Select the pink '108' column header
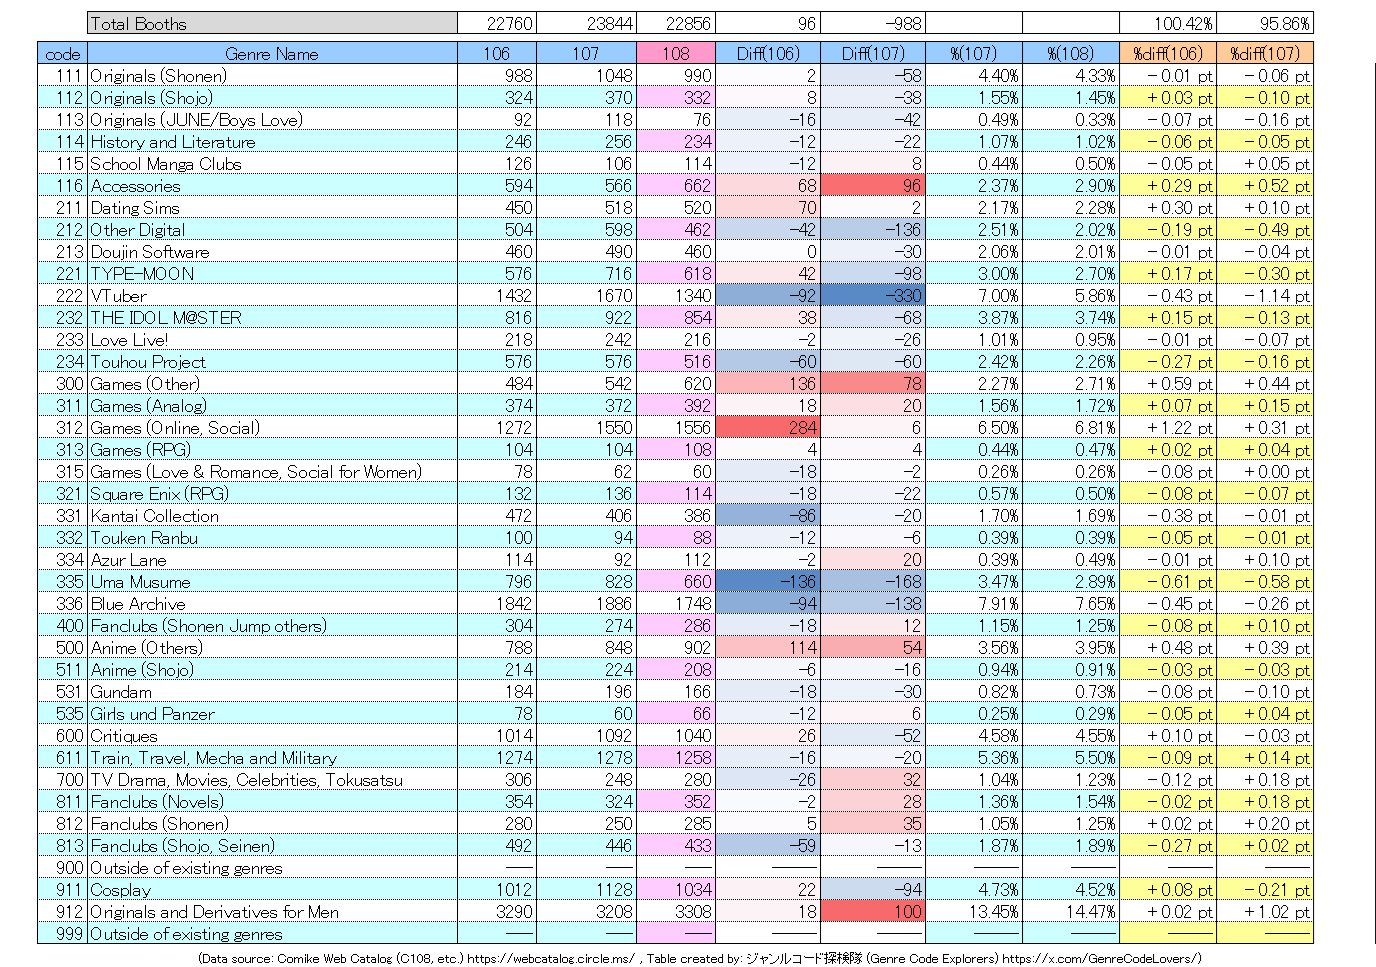This screenshot has height=967, width=1376. pos(675,54)
